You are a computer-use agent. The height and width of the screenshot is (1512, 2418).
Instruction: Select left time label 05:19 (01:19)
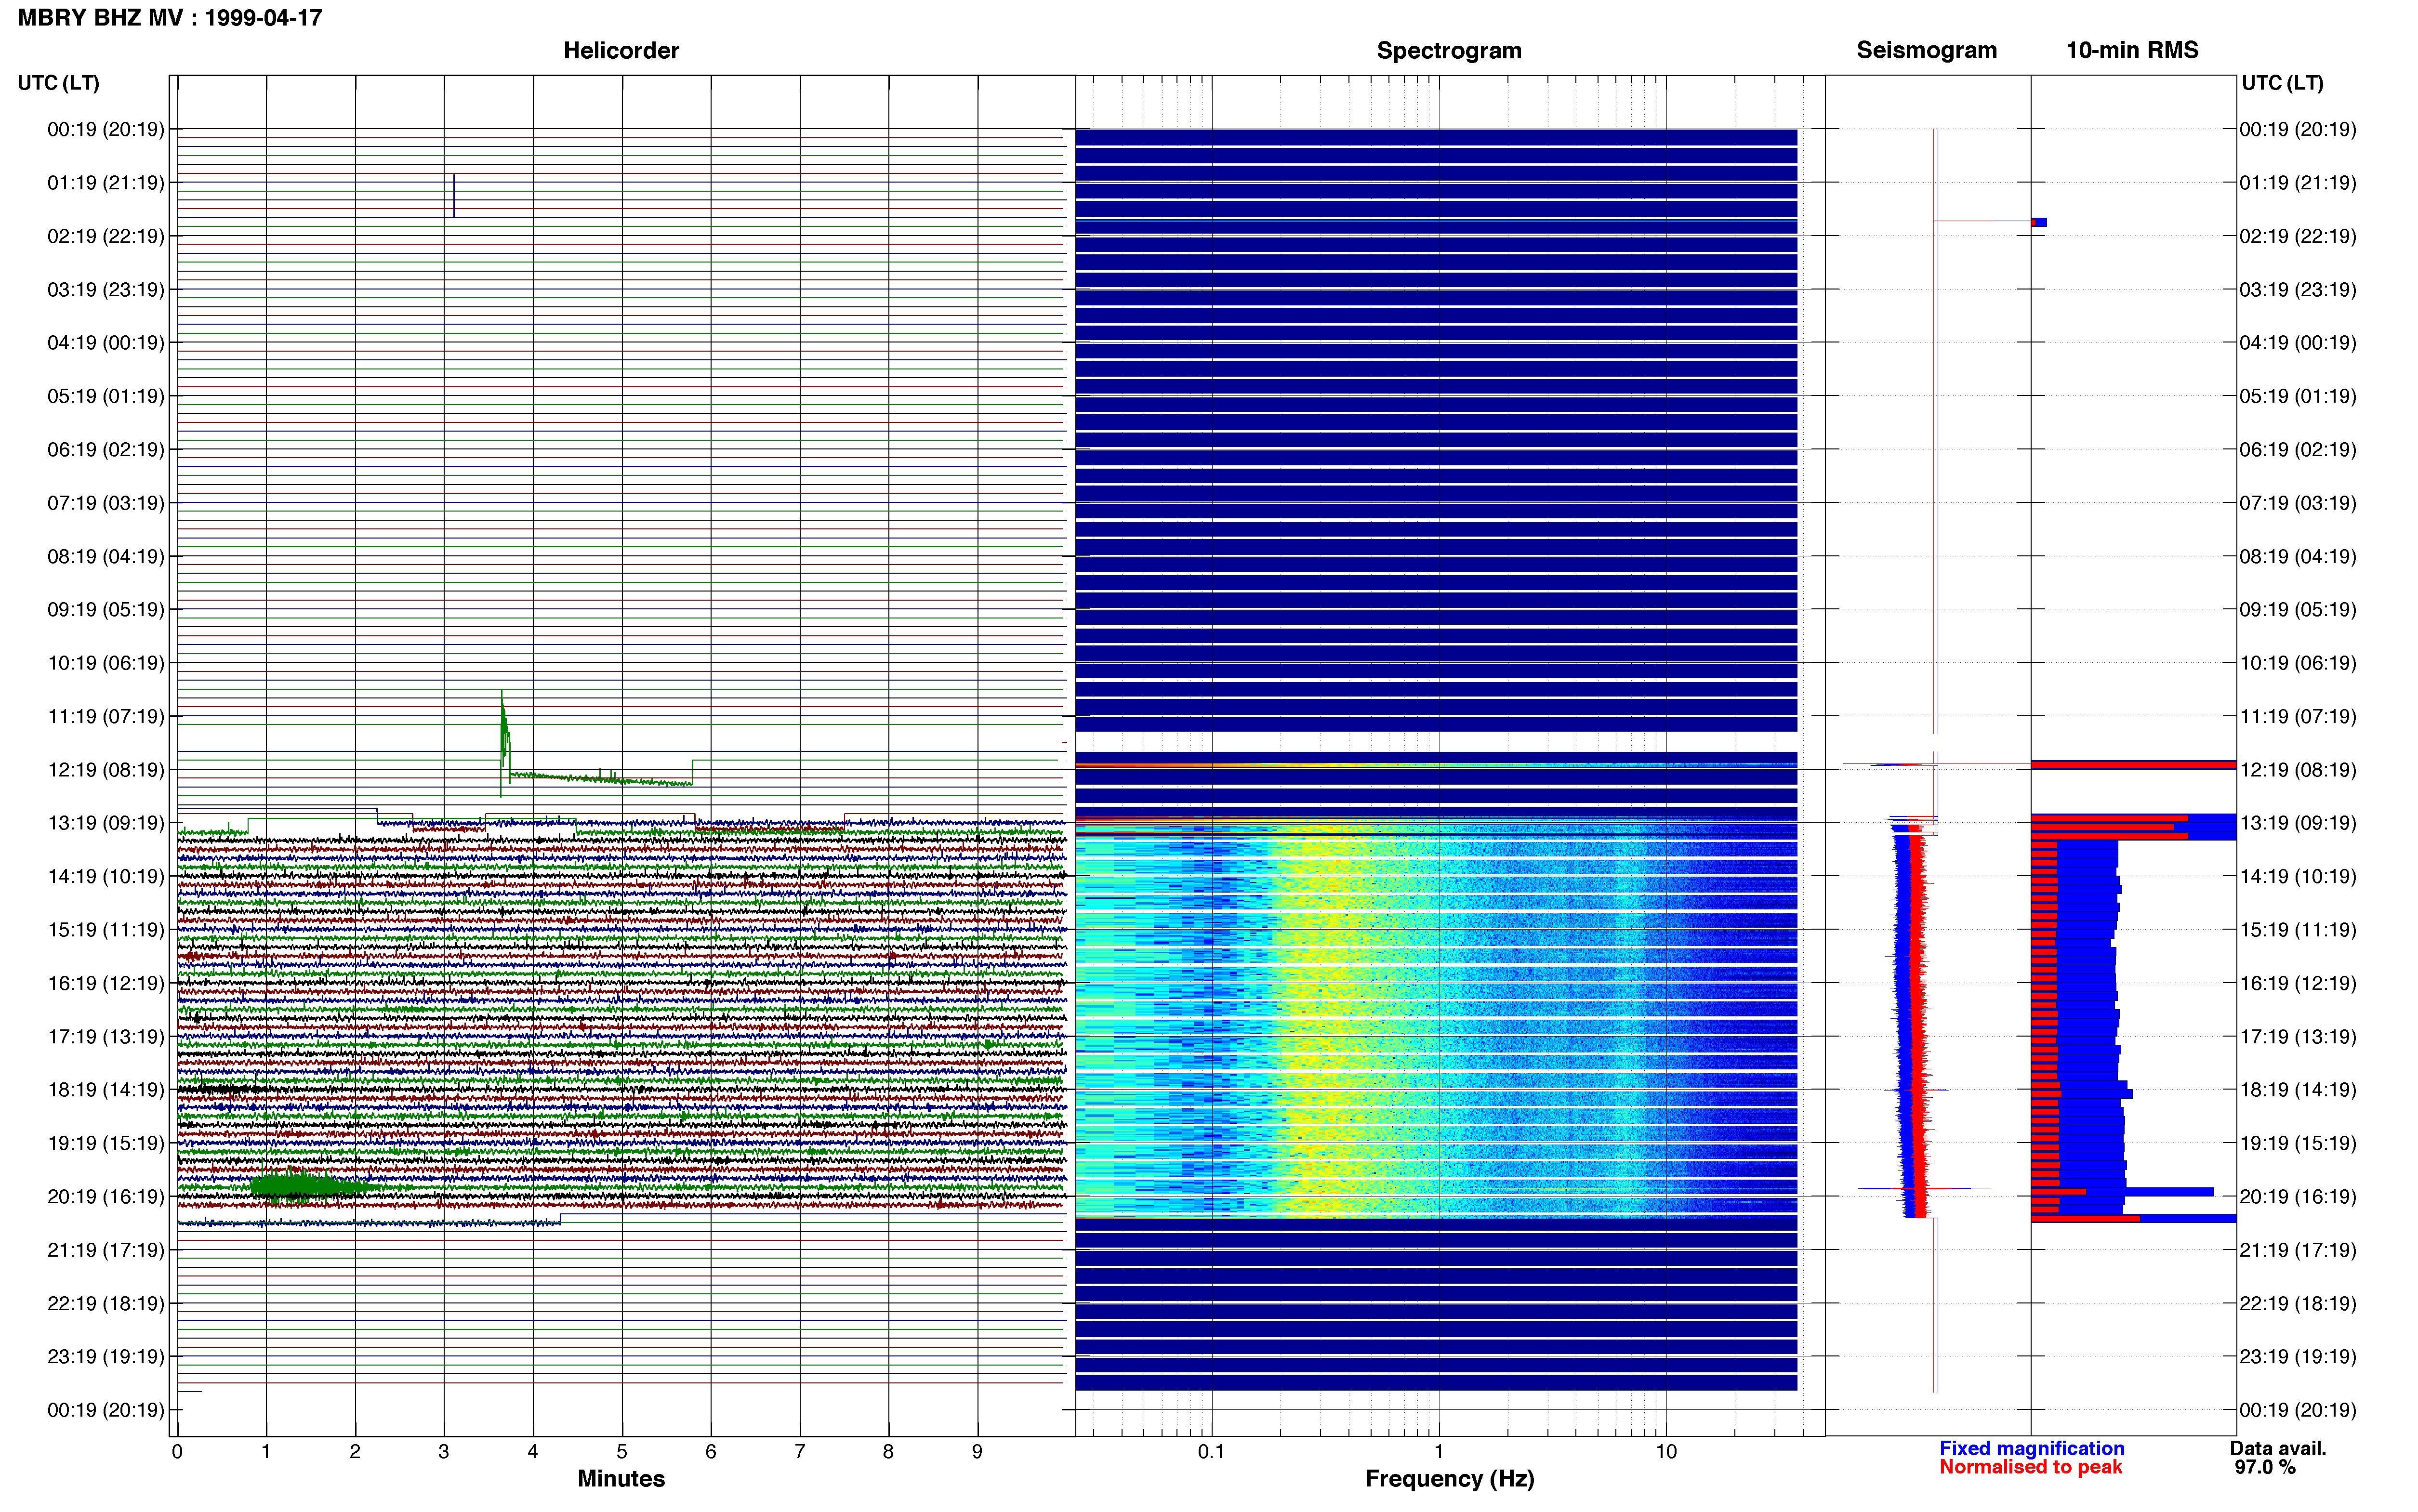coord(106,396)
